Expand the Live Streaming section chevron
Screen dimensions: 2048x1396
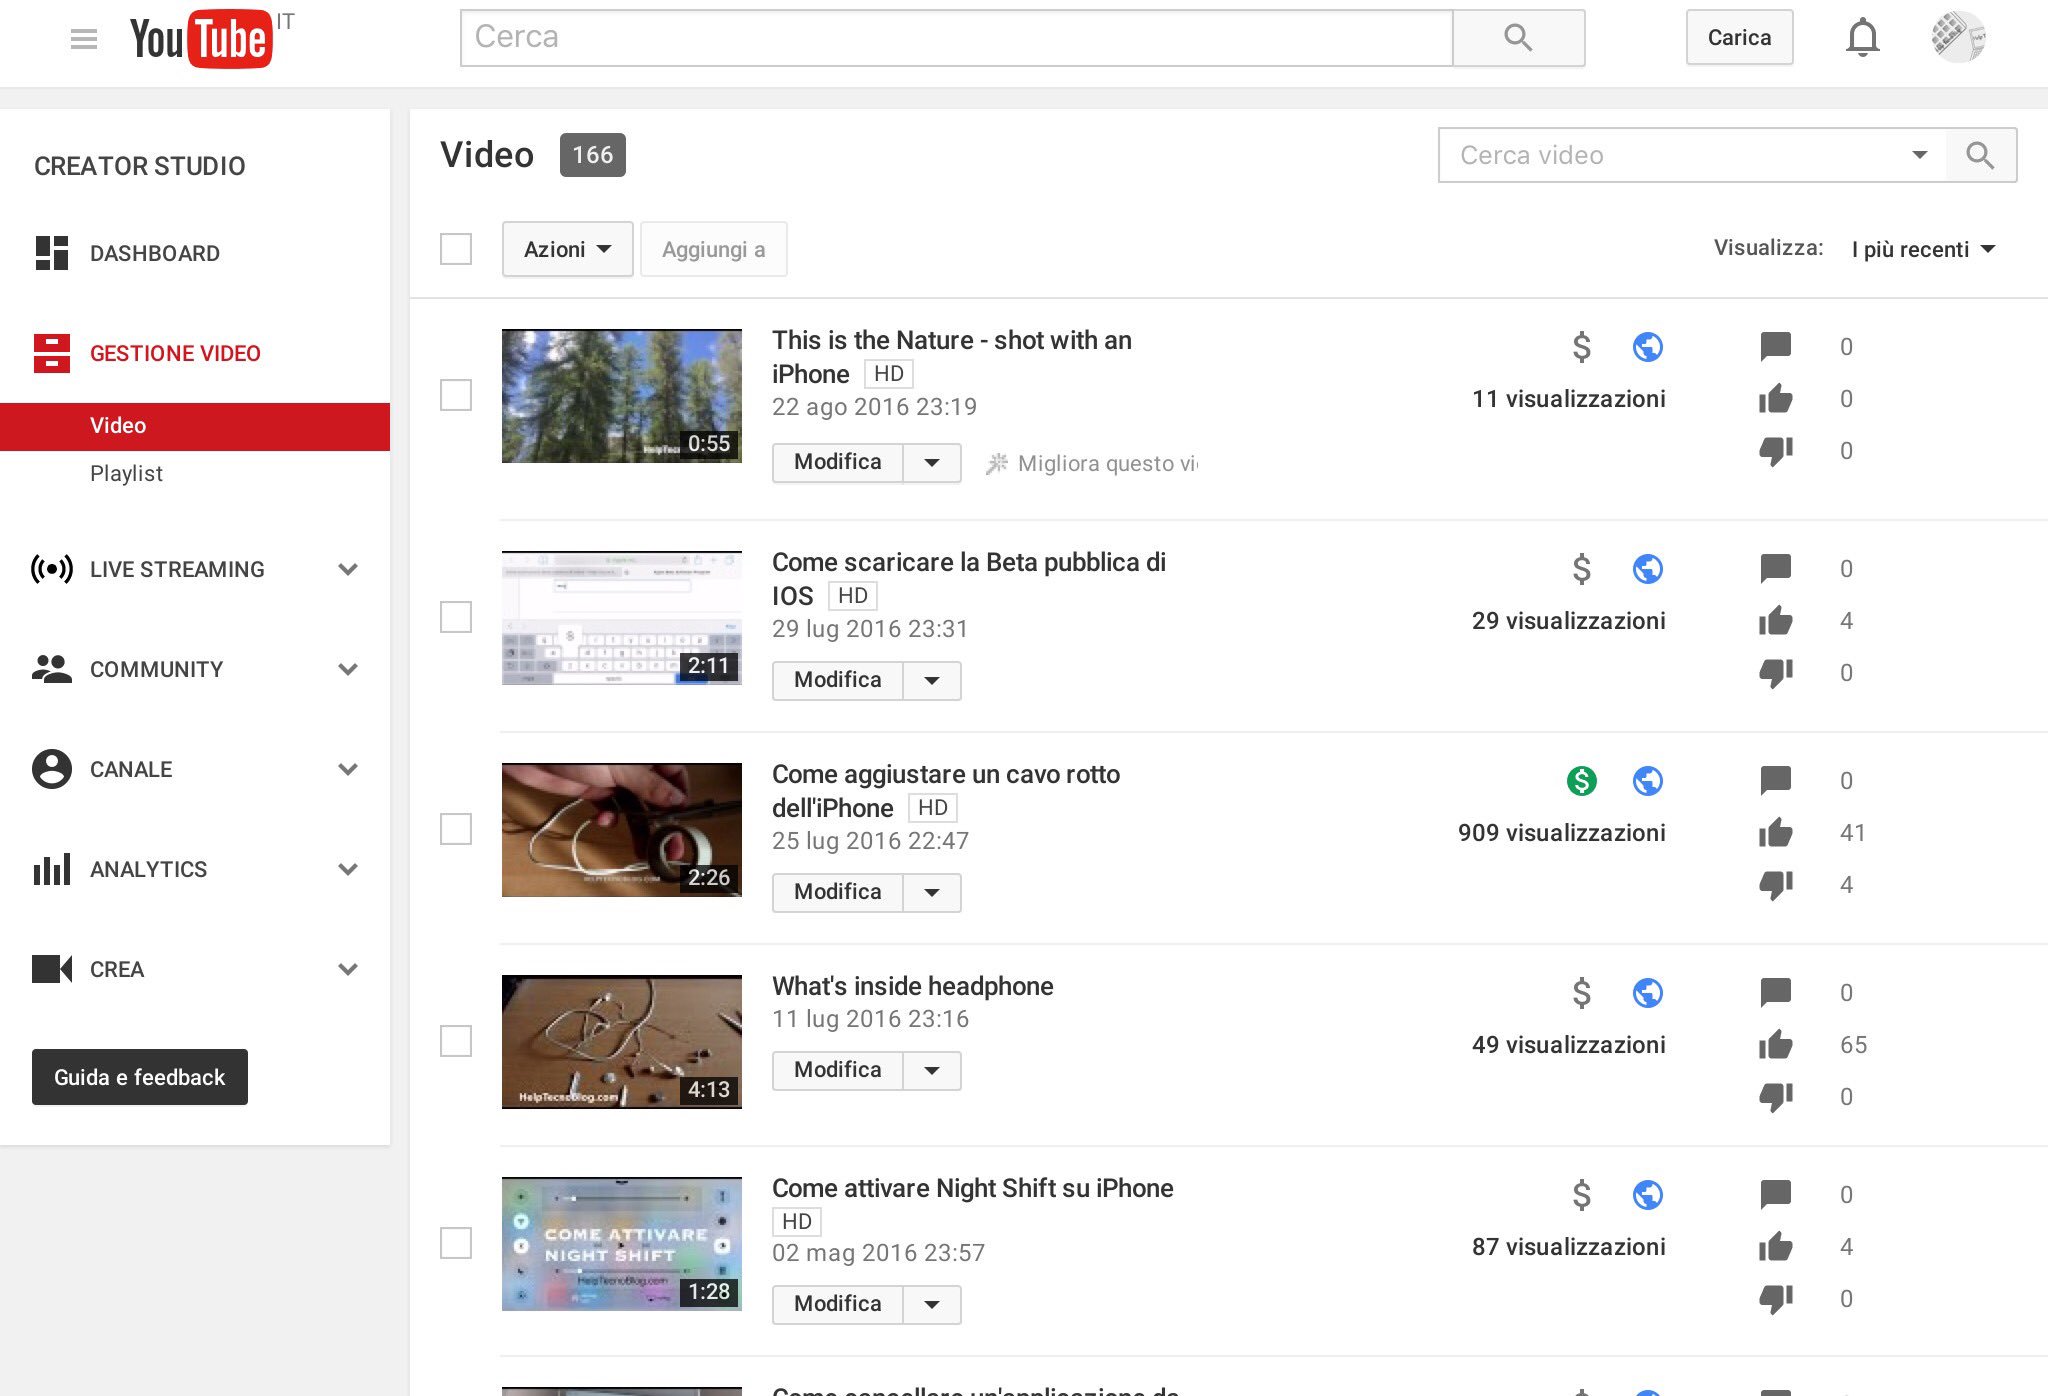point(348,569)
